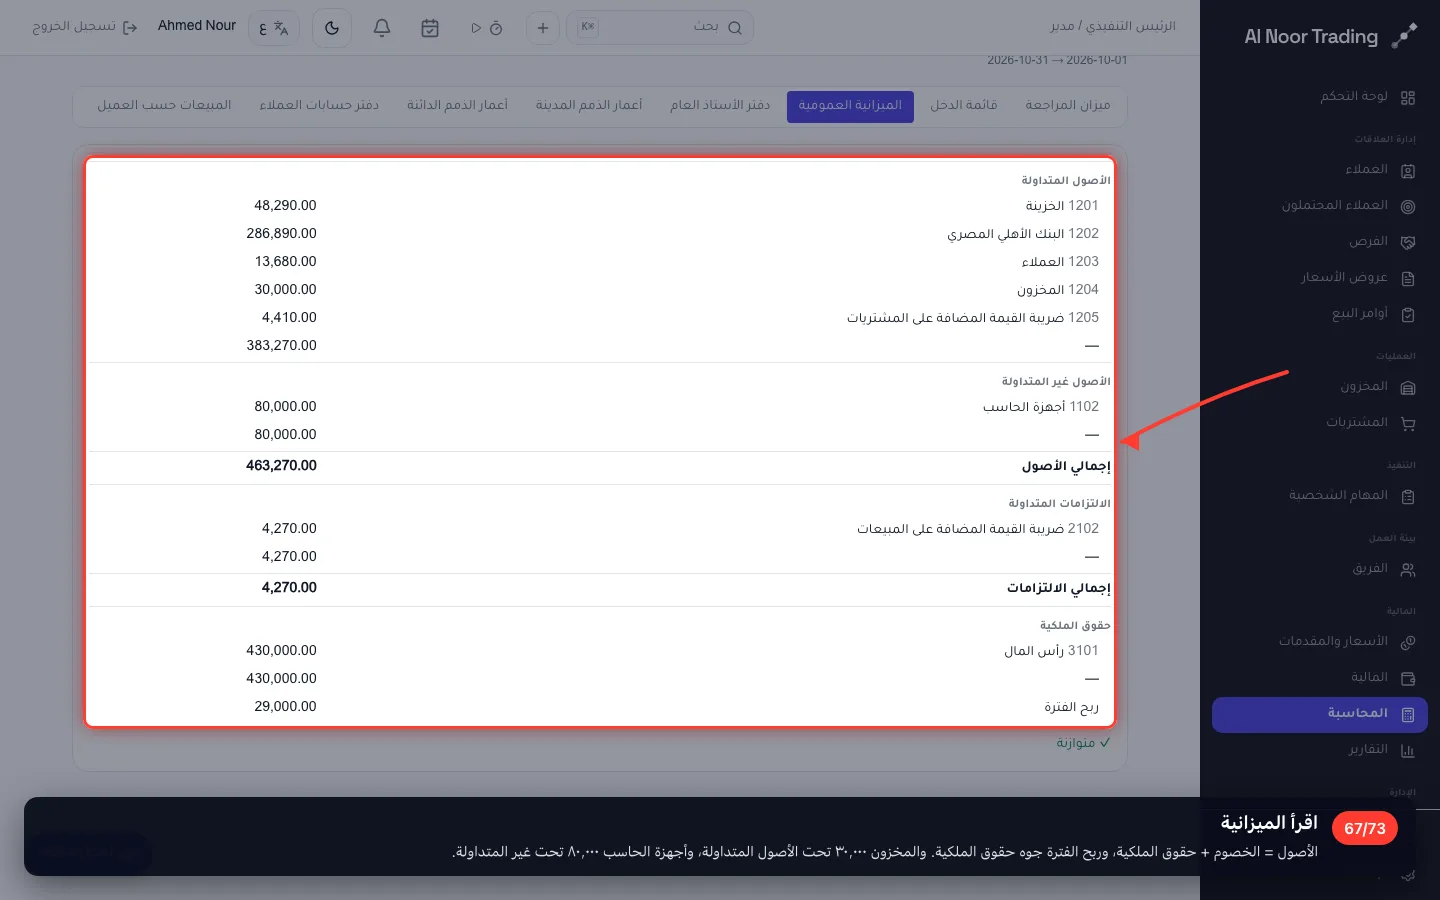The width and height of the screenshot is (1440, 900).
Task: Switch to ميزان المراجعة tab
Action: pos(1068,105)
